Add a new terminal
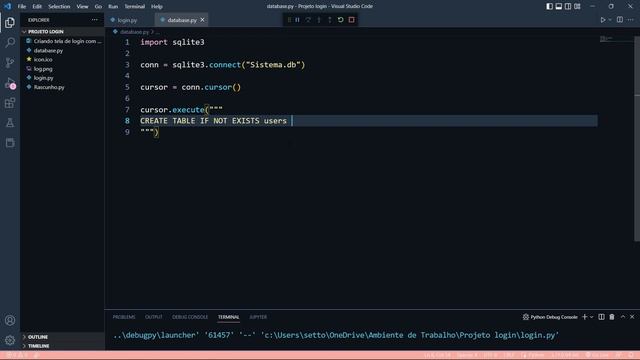 click(584, 317)
